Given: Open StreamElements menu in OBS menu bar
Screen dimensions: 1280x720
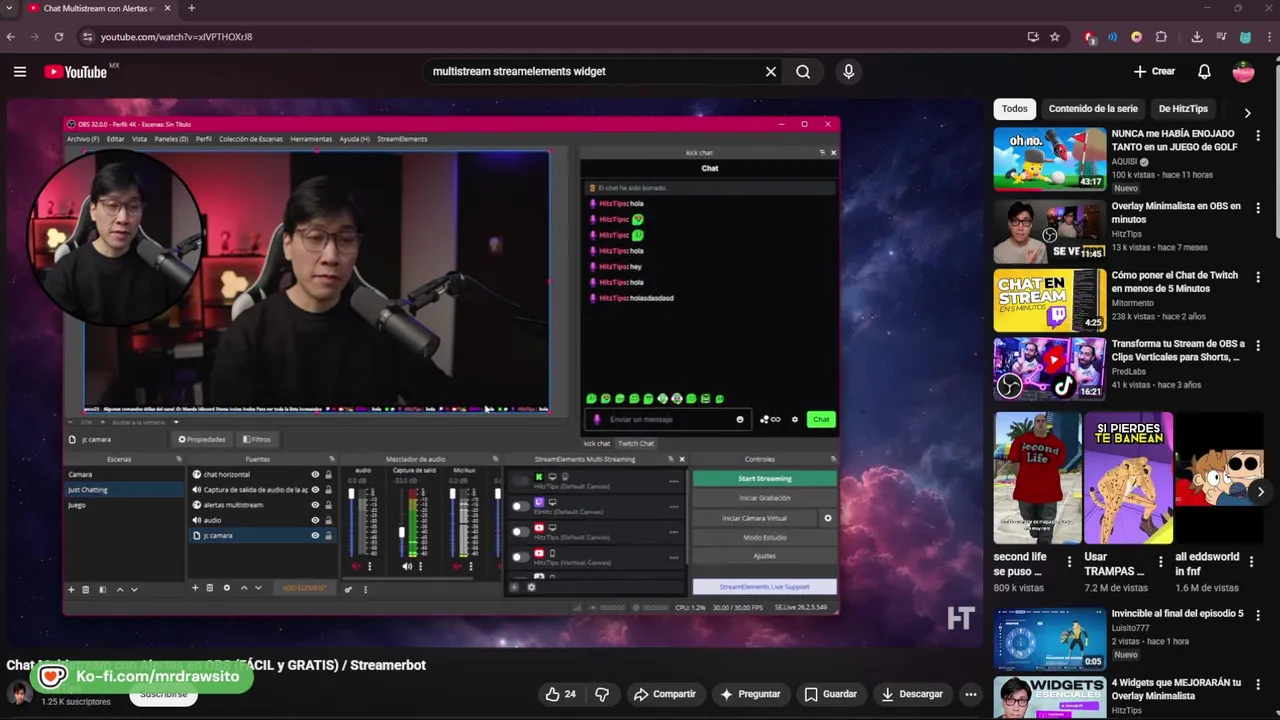Looking at the screenshot, I should pos(402,139).
